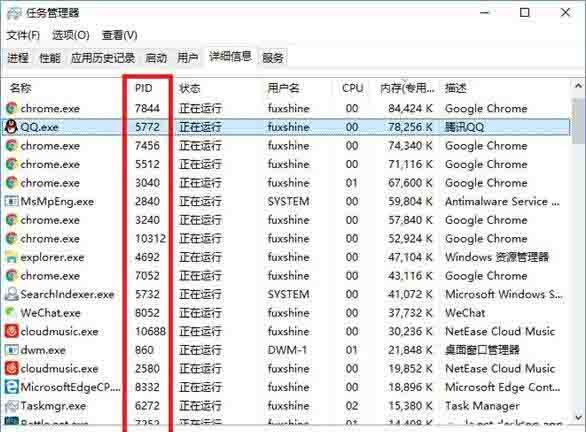Screen dimensions: 586x432
Task: Select the SearchIndexer.exe process name
Action: 67,294
